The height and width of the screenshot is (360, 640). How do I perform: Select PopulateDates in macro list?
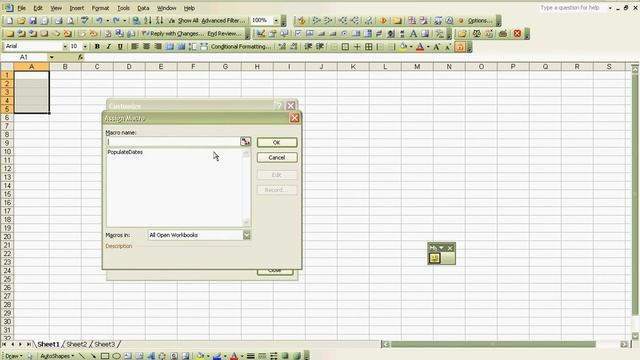(125, 152)
